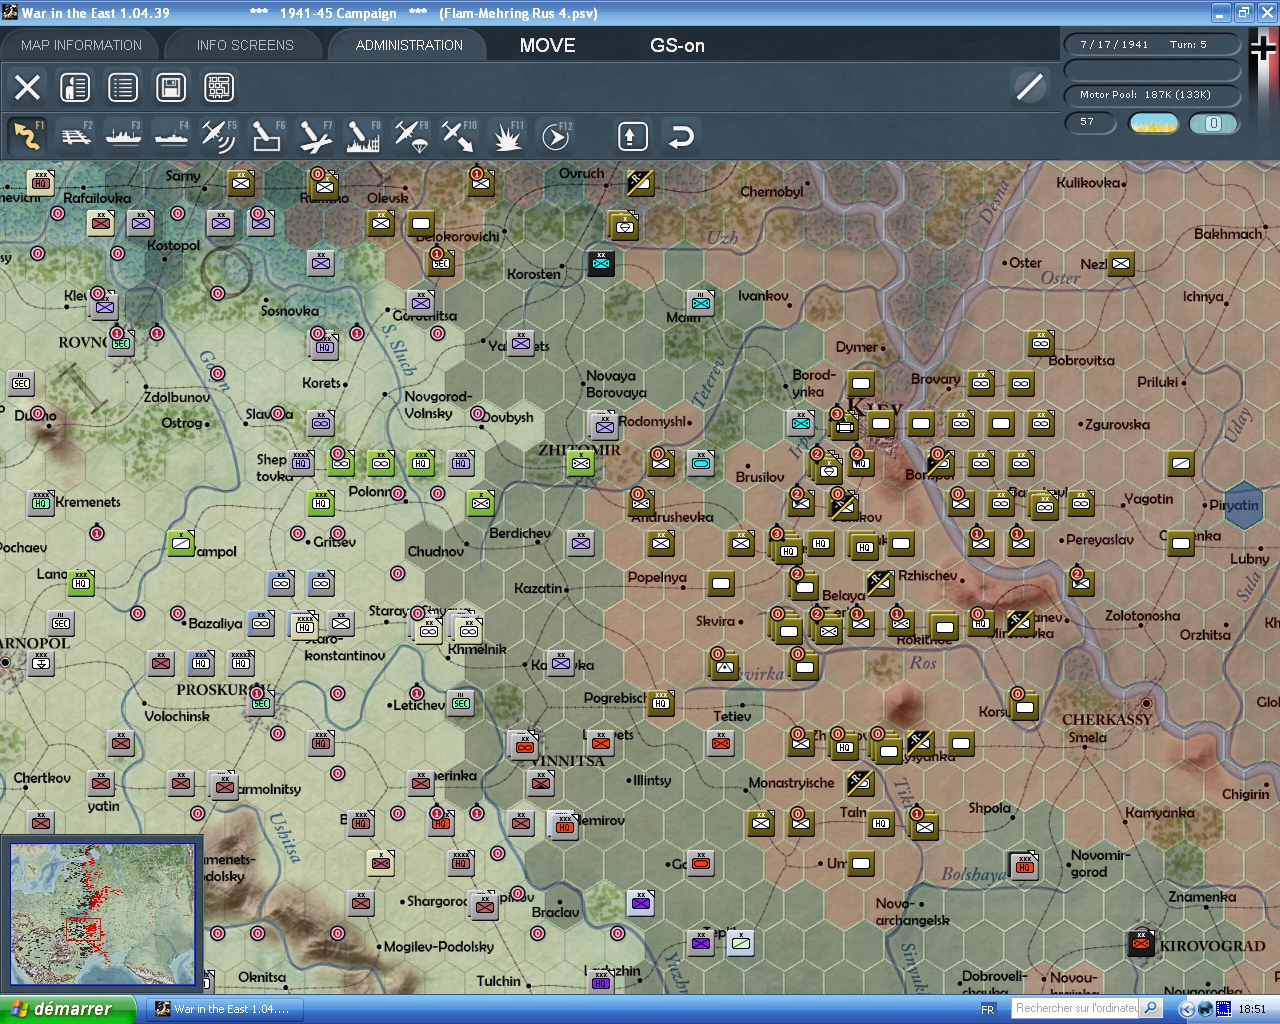
Task: Select the purple unit counter near Braclav
Action: [641, 903]
